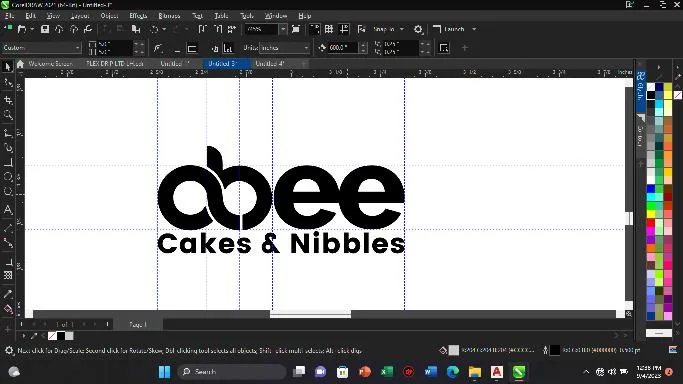The height and width of the screenshot is (384, 683).
Task: Toggle Show Guidelines button
Action: 344,29
